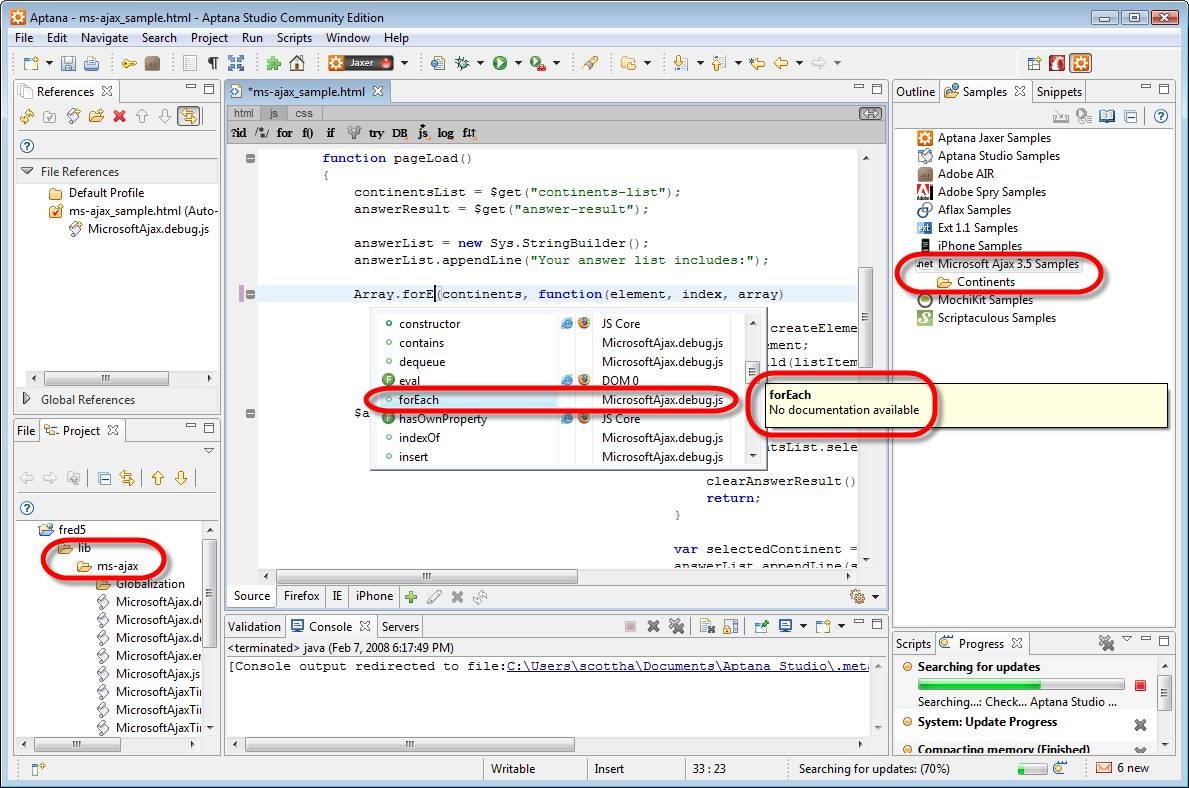Open the Home page icon on the toolbar
Screen dimensions: 1189x788
[x=297, y=62]
